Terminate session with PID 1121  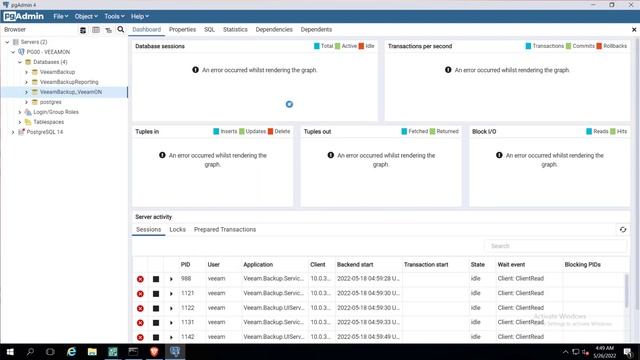[140, 294]
